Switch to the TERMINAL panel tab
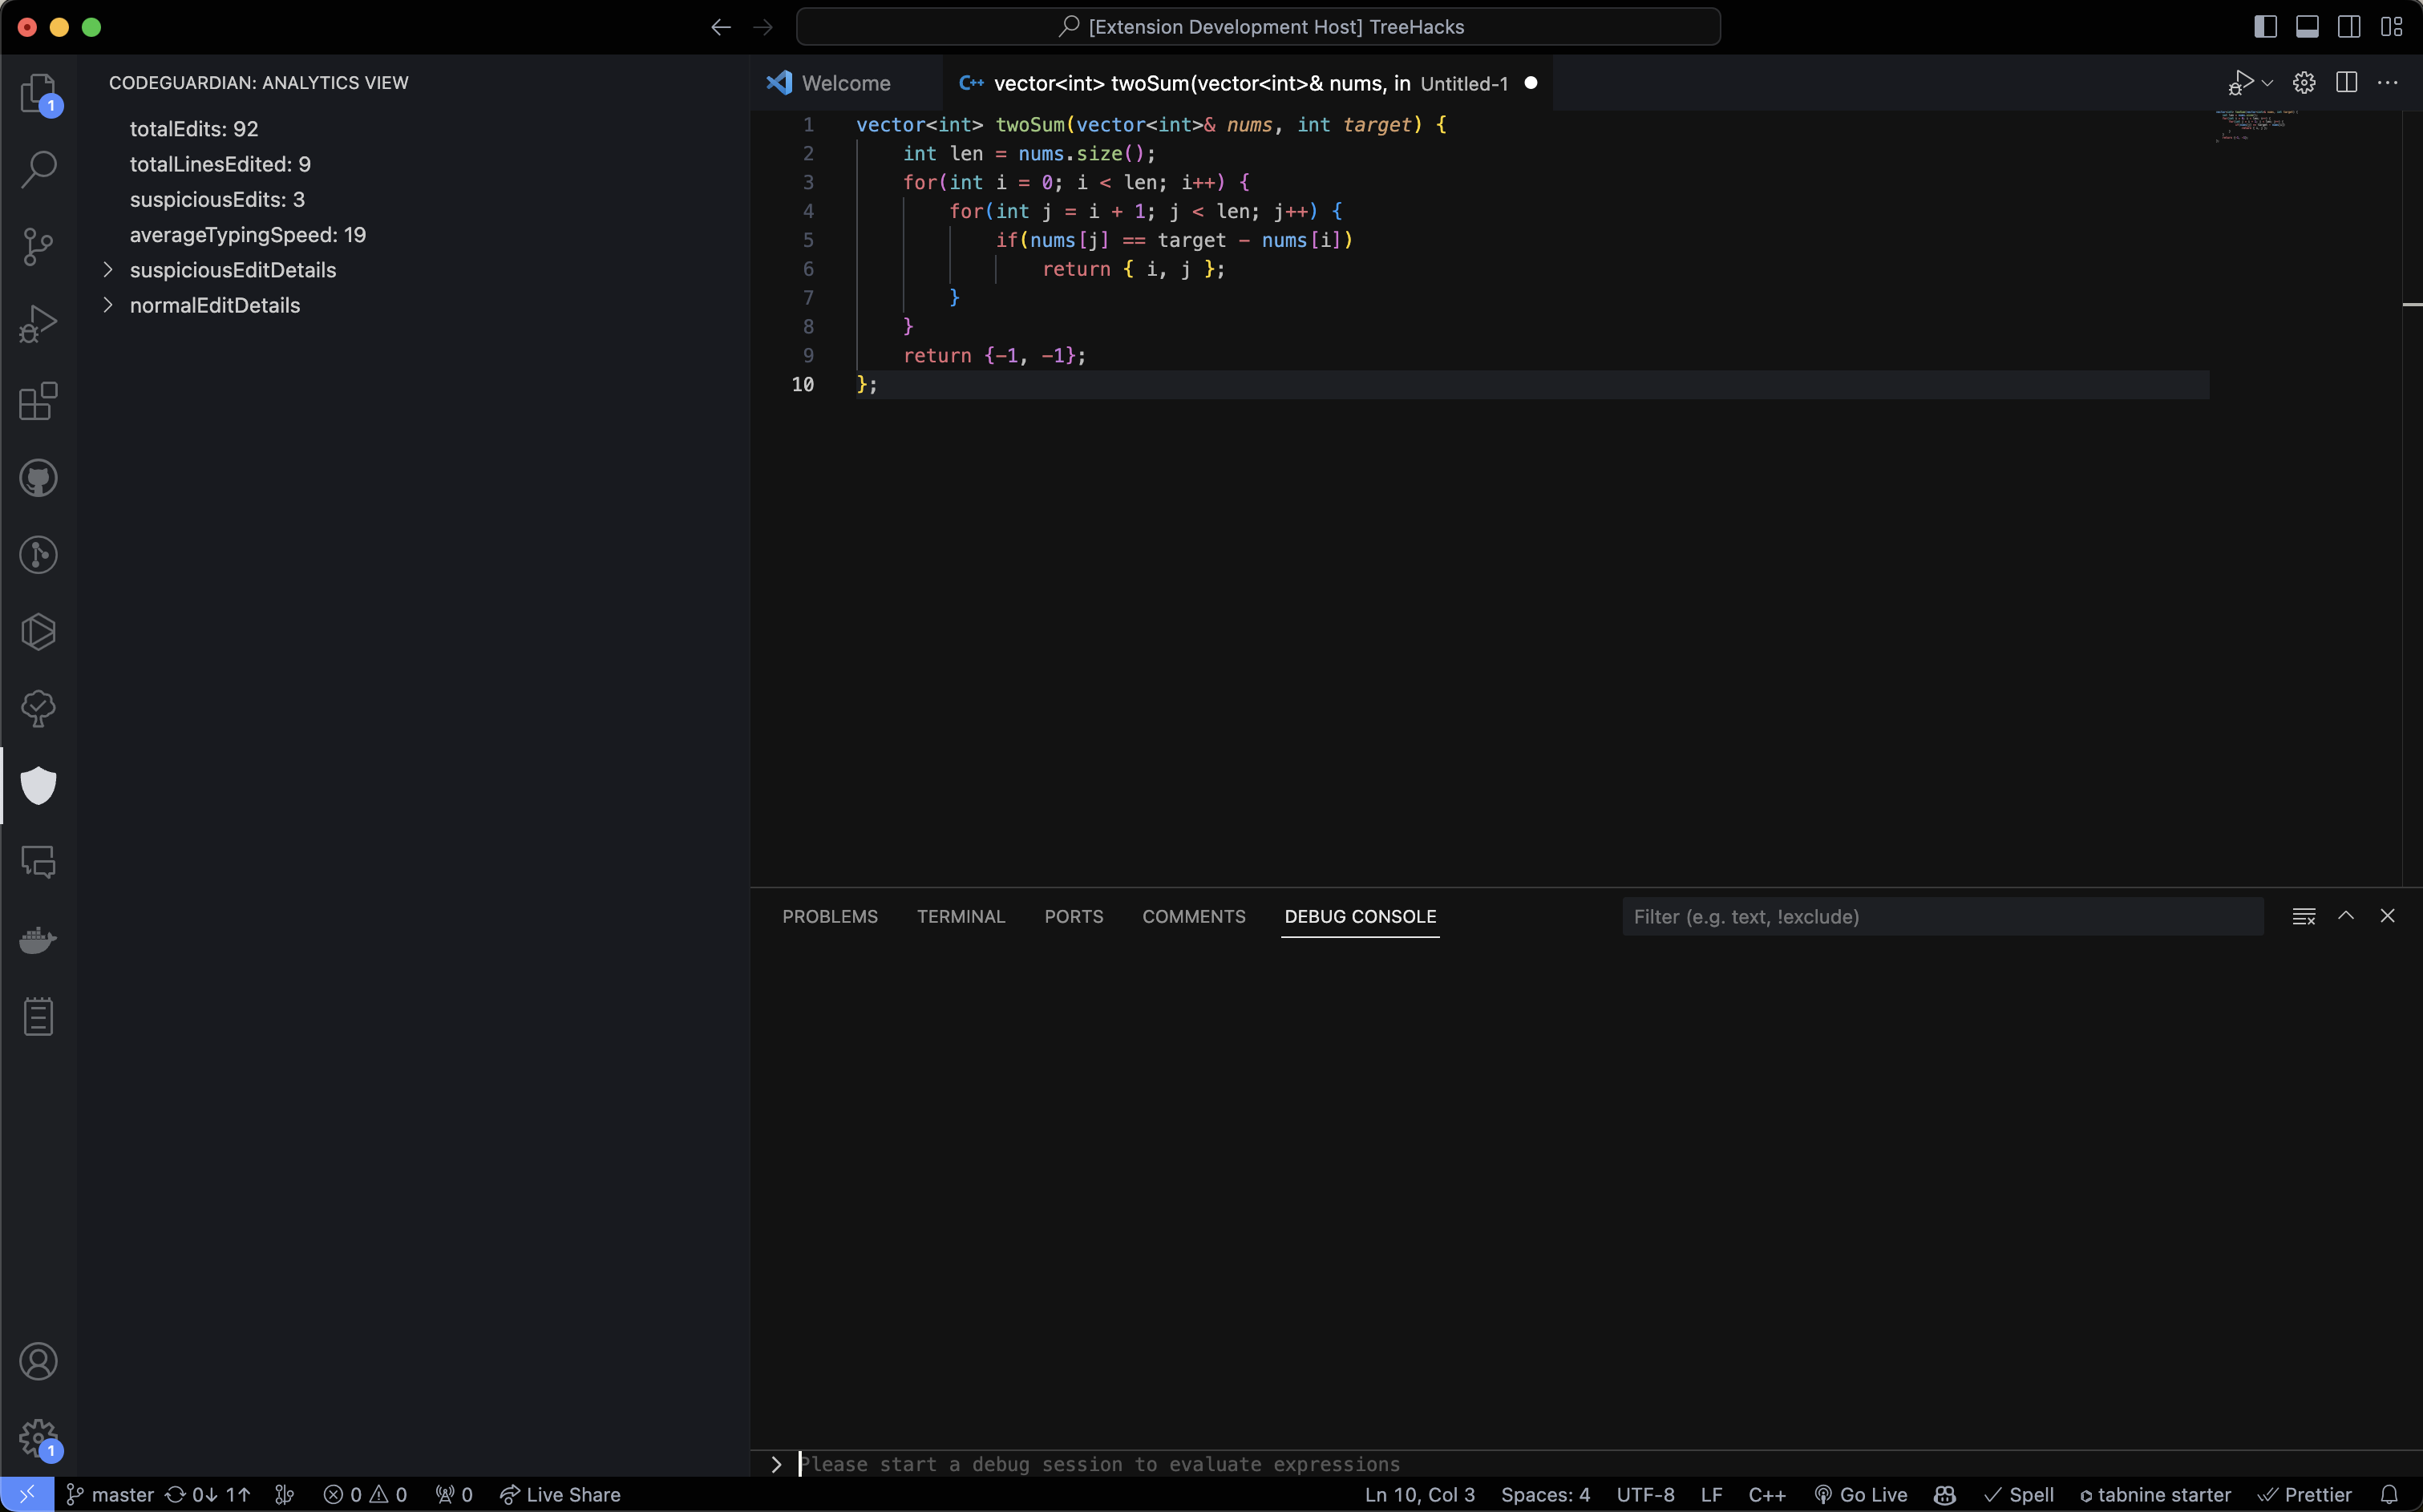 tap(960, 917)
